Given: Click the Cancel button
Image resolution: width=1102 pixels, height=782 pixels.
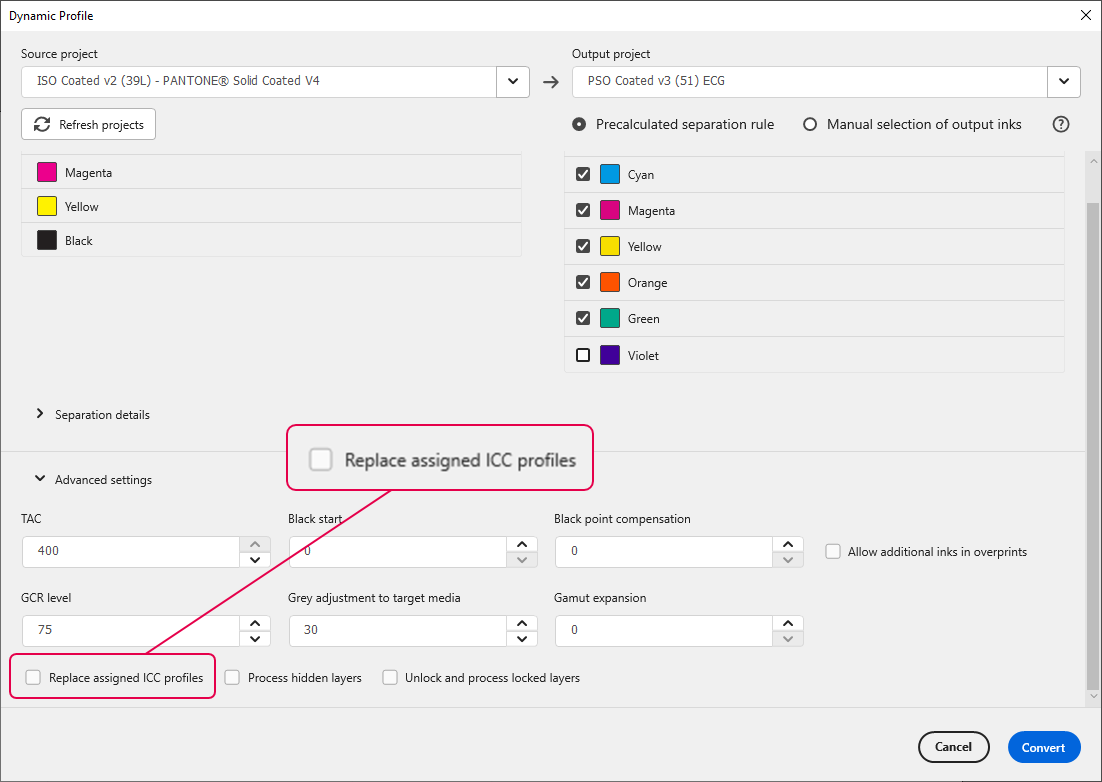Looking at the screenshot, I should pos(954,747).
